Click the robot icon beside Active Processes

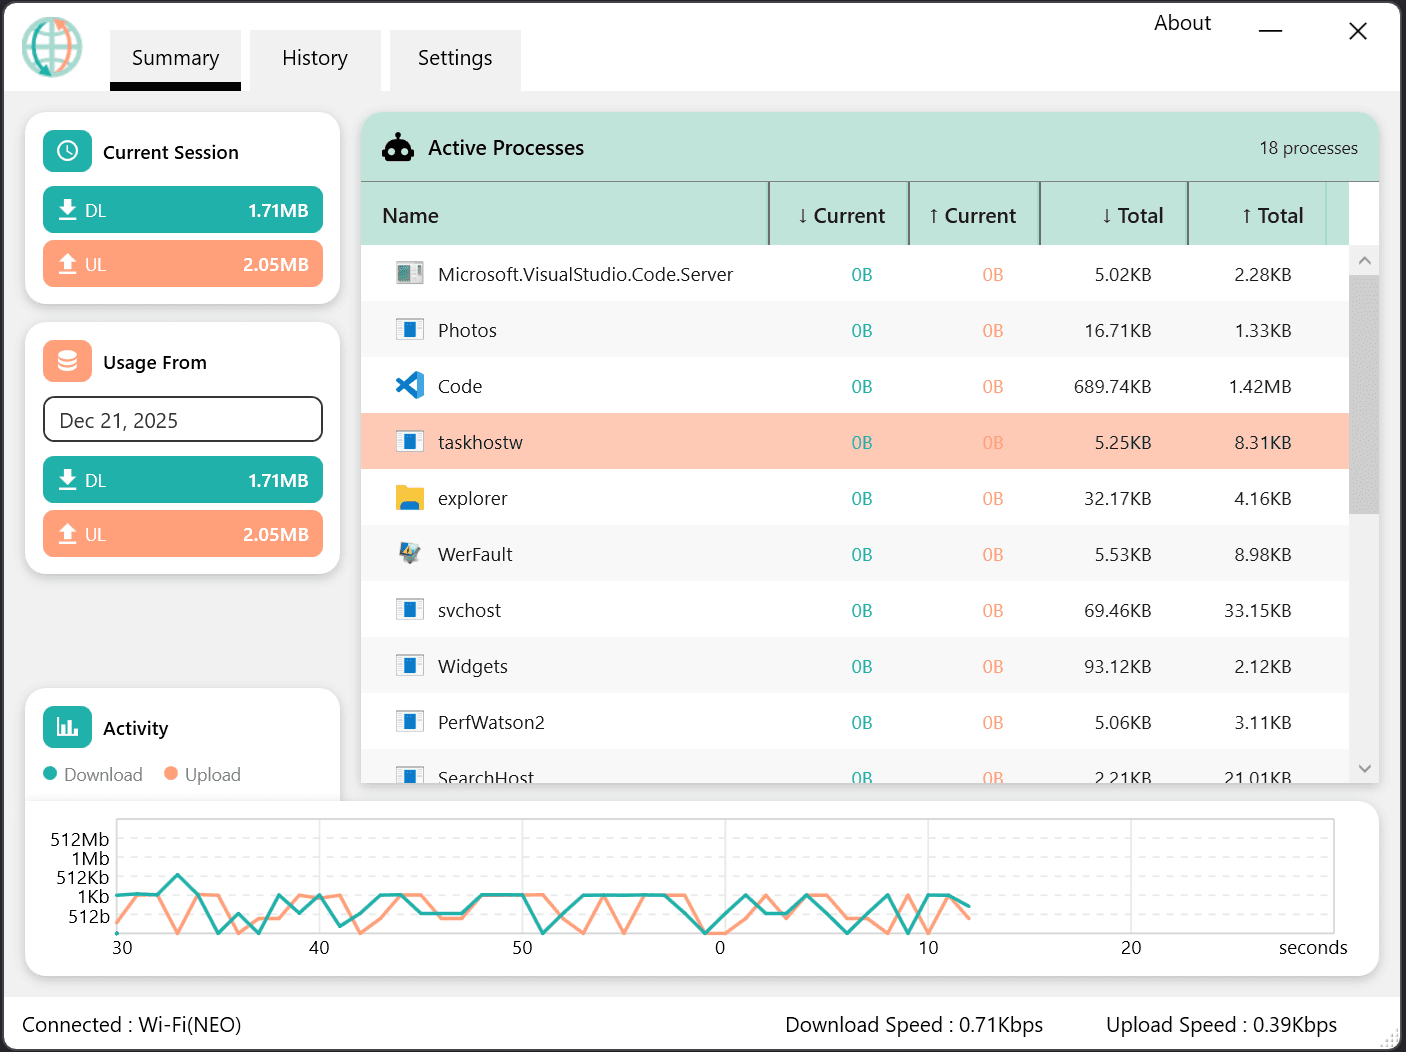click(x=398, y=147)
